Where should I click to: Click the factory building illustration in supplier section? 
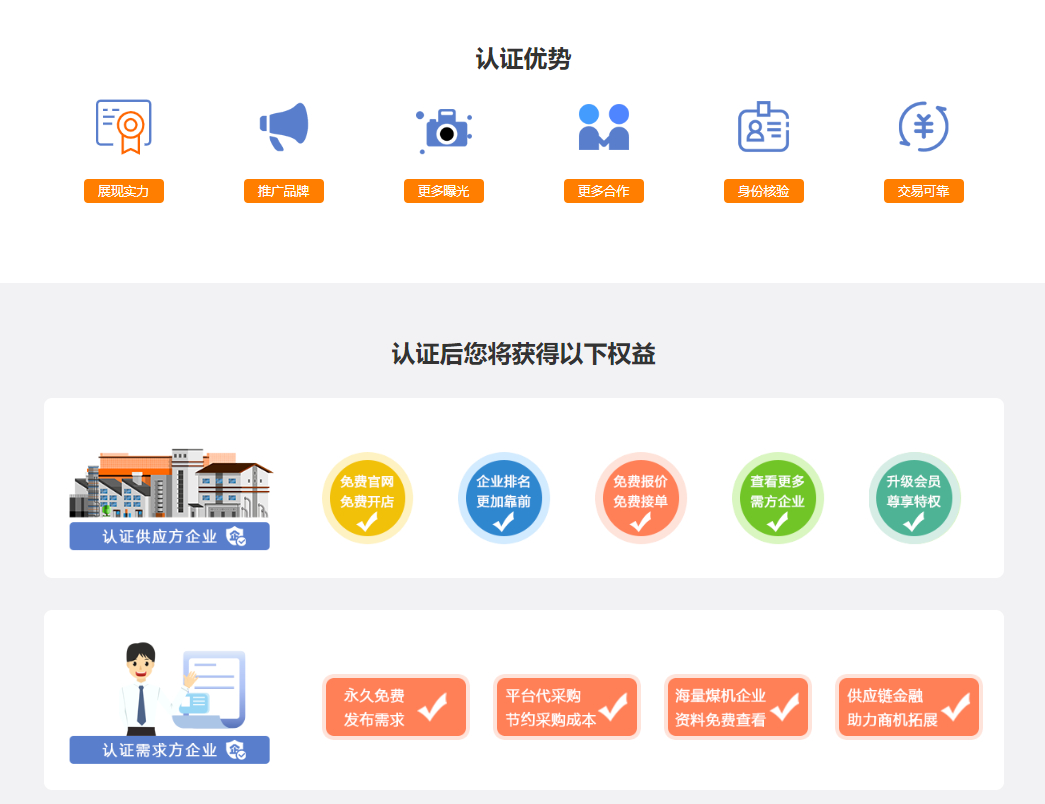[170, 480]
